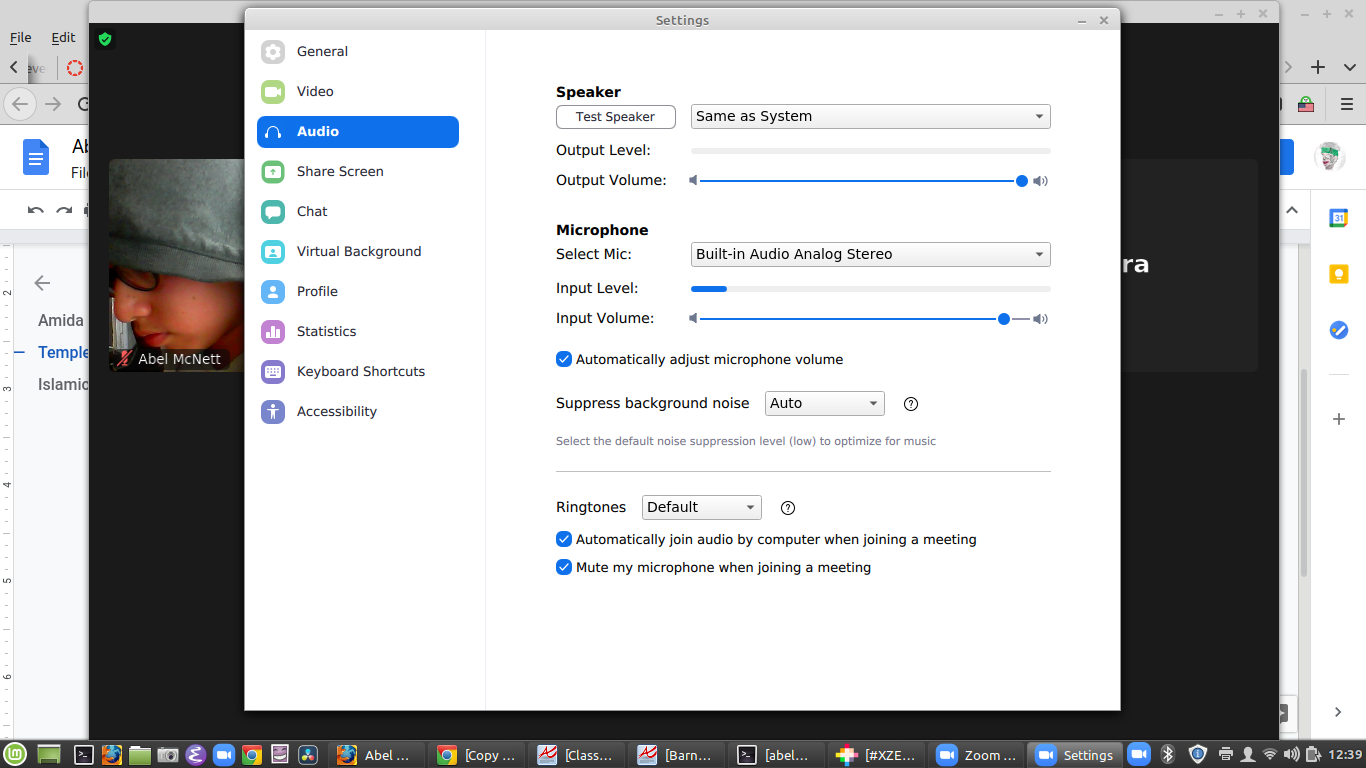Viewport: 1366px width, 768px height.
Task: Click the Google account avatar
Action: point(1329,157)
